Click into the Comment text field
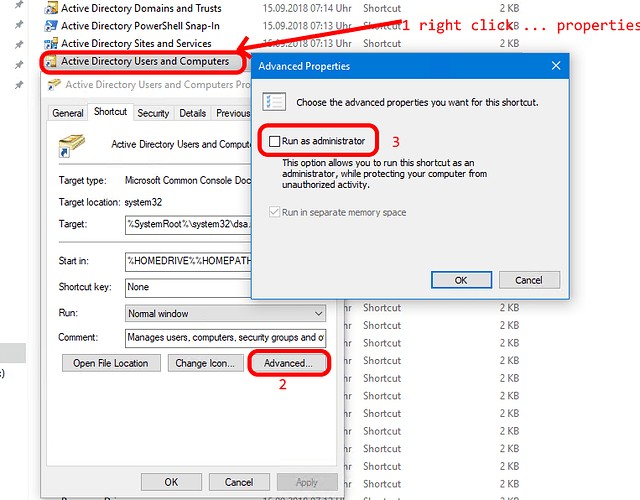This screenshot has height=500, width=640. (225, 338)
